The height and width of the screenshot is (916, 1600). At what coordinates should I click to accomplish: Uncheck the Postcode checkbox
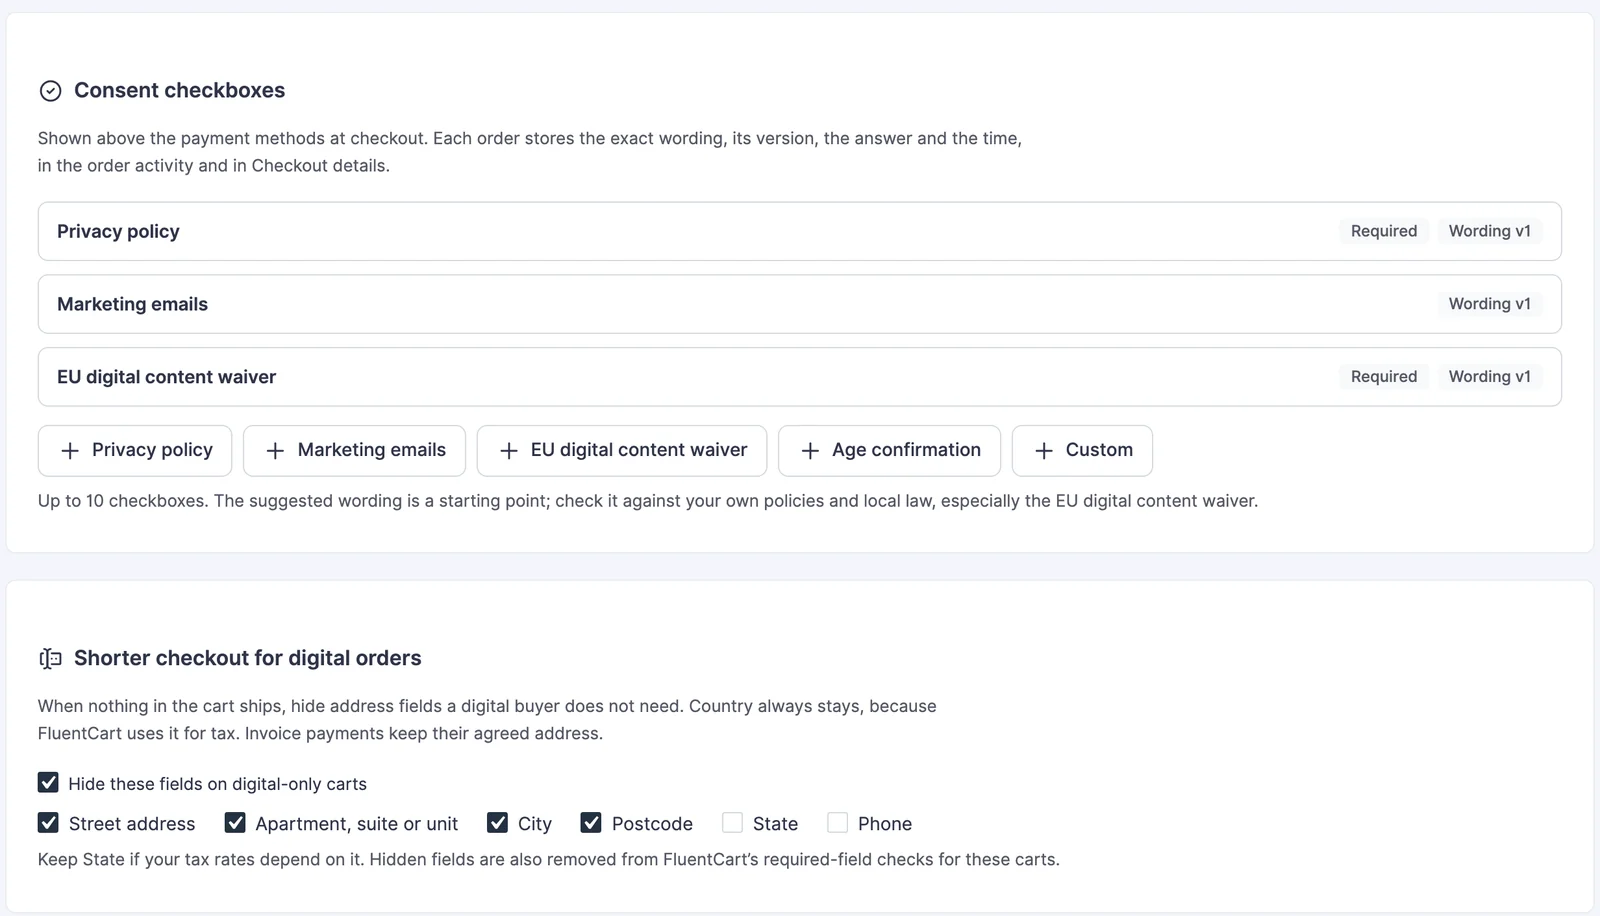pyautogui.click(x=591, y=822)
